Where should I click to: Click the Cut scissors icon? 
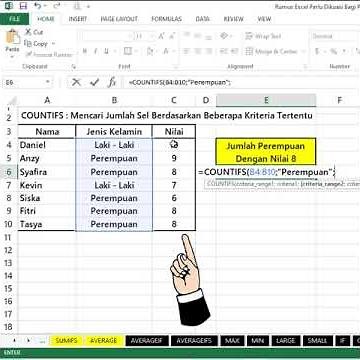(28, 32)
